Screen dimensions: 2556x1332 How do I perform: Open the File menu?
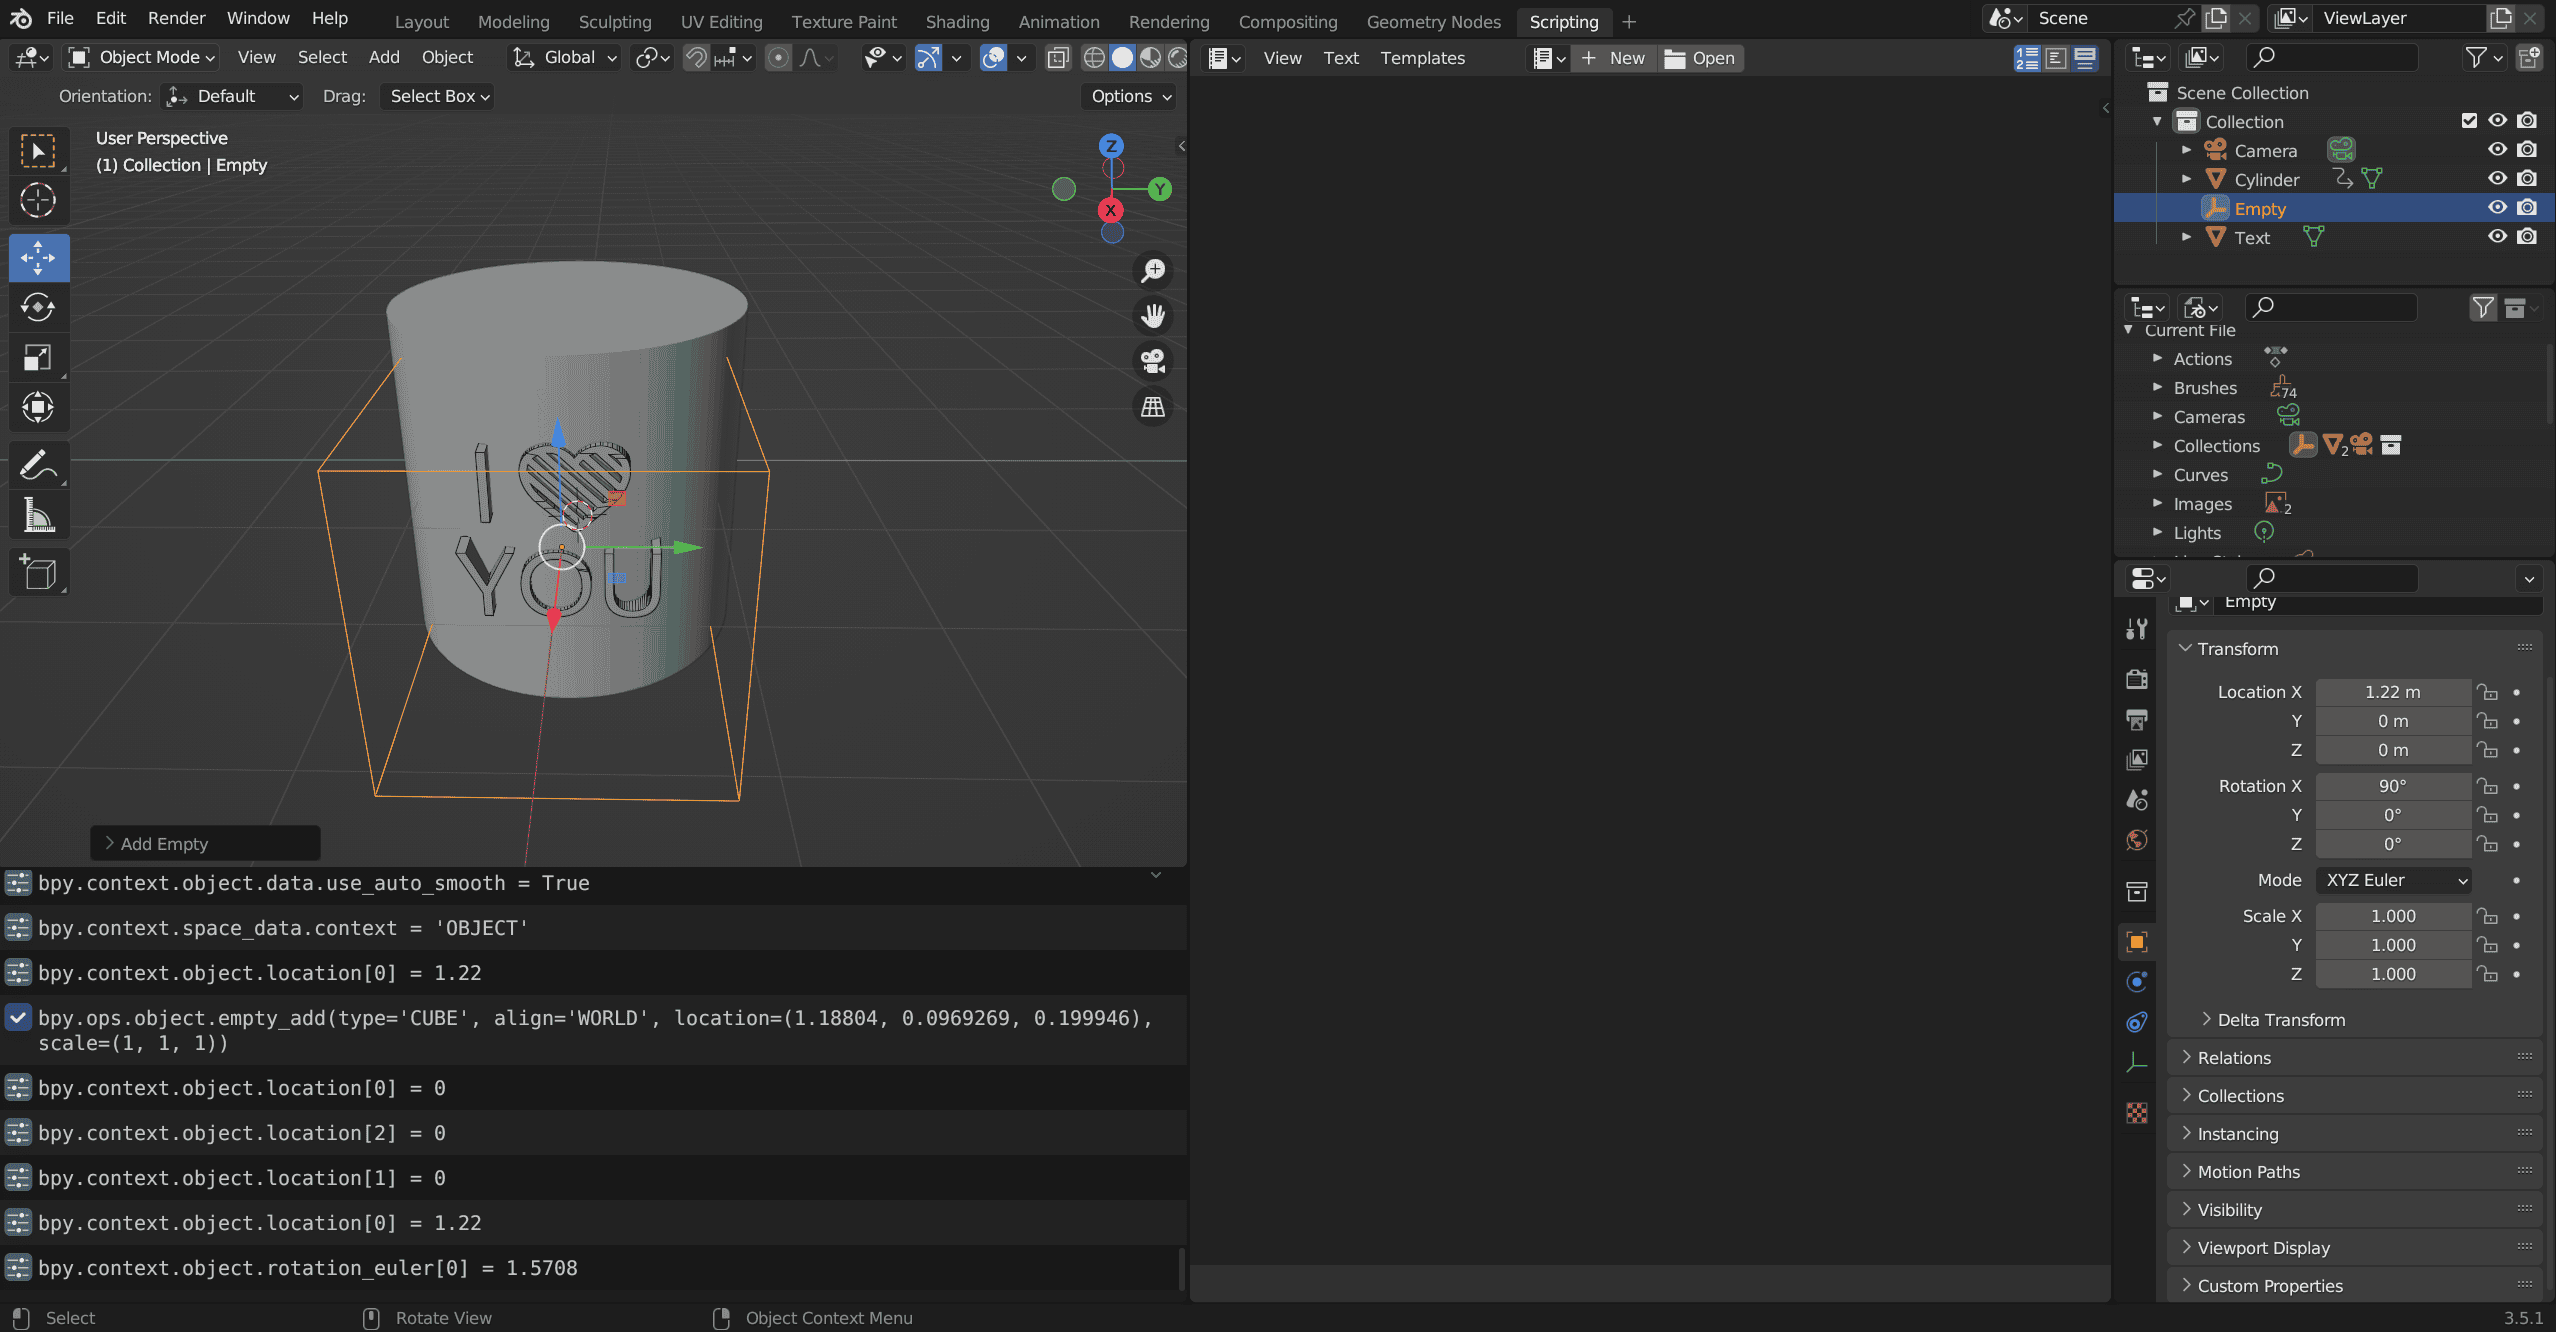pos(60,19)
